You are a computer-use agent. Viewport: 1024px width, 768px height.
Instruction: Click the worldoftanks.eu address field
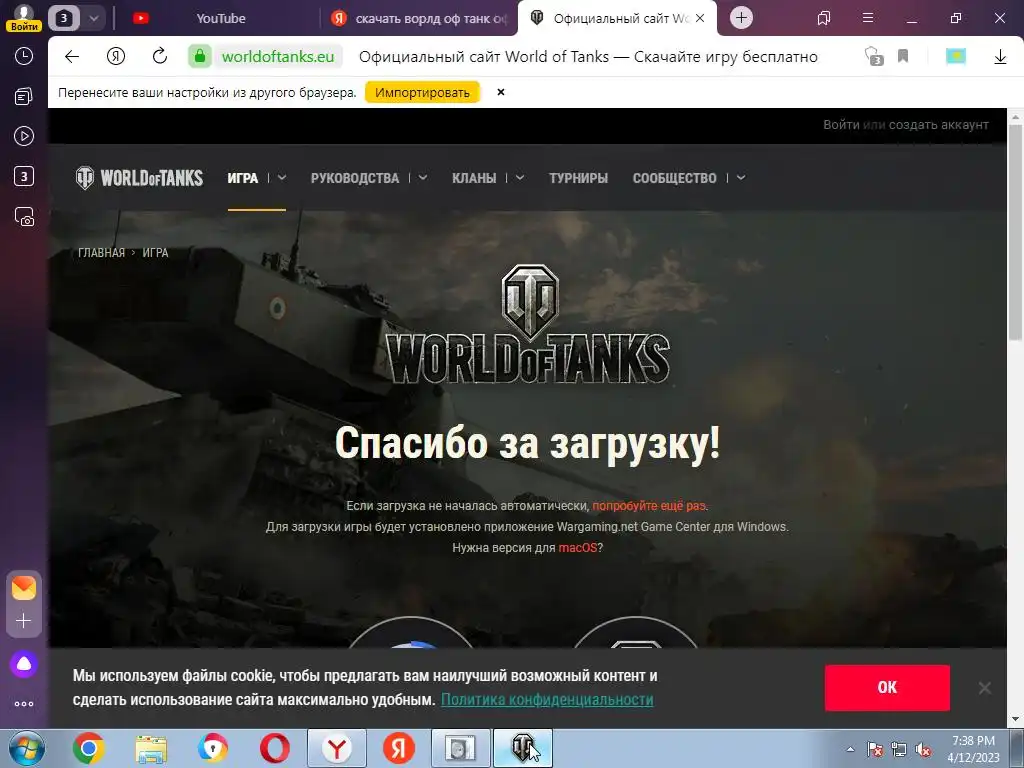pyautogui.click(x=278, y=57)
